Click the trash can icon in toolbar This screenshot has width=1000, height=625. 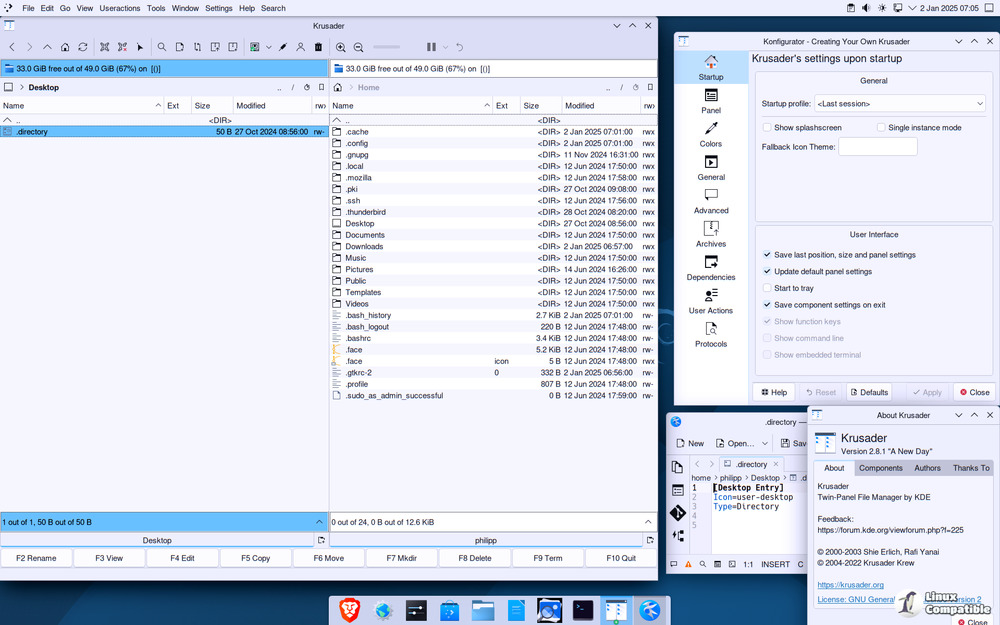point(318,47)
